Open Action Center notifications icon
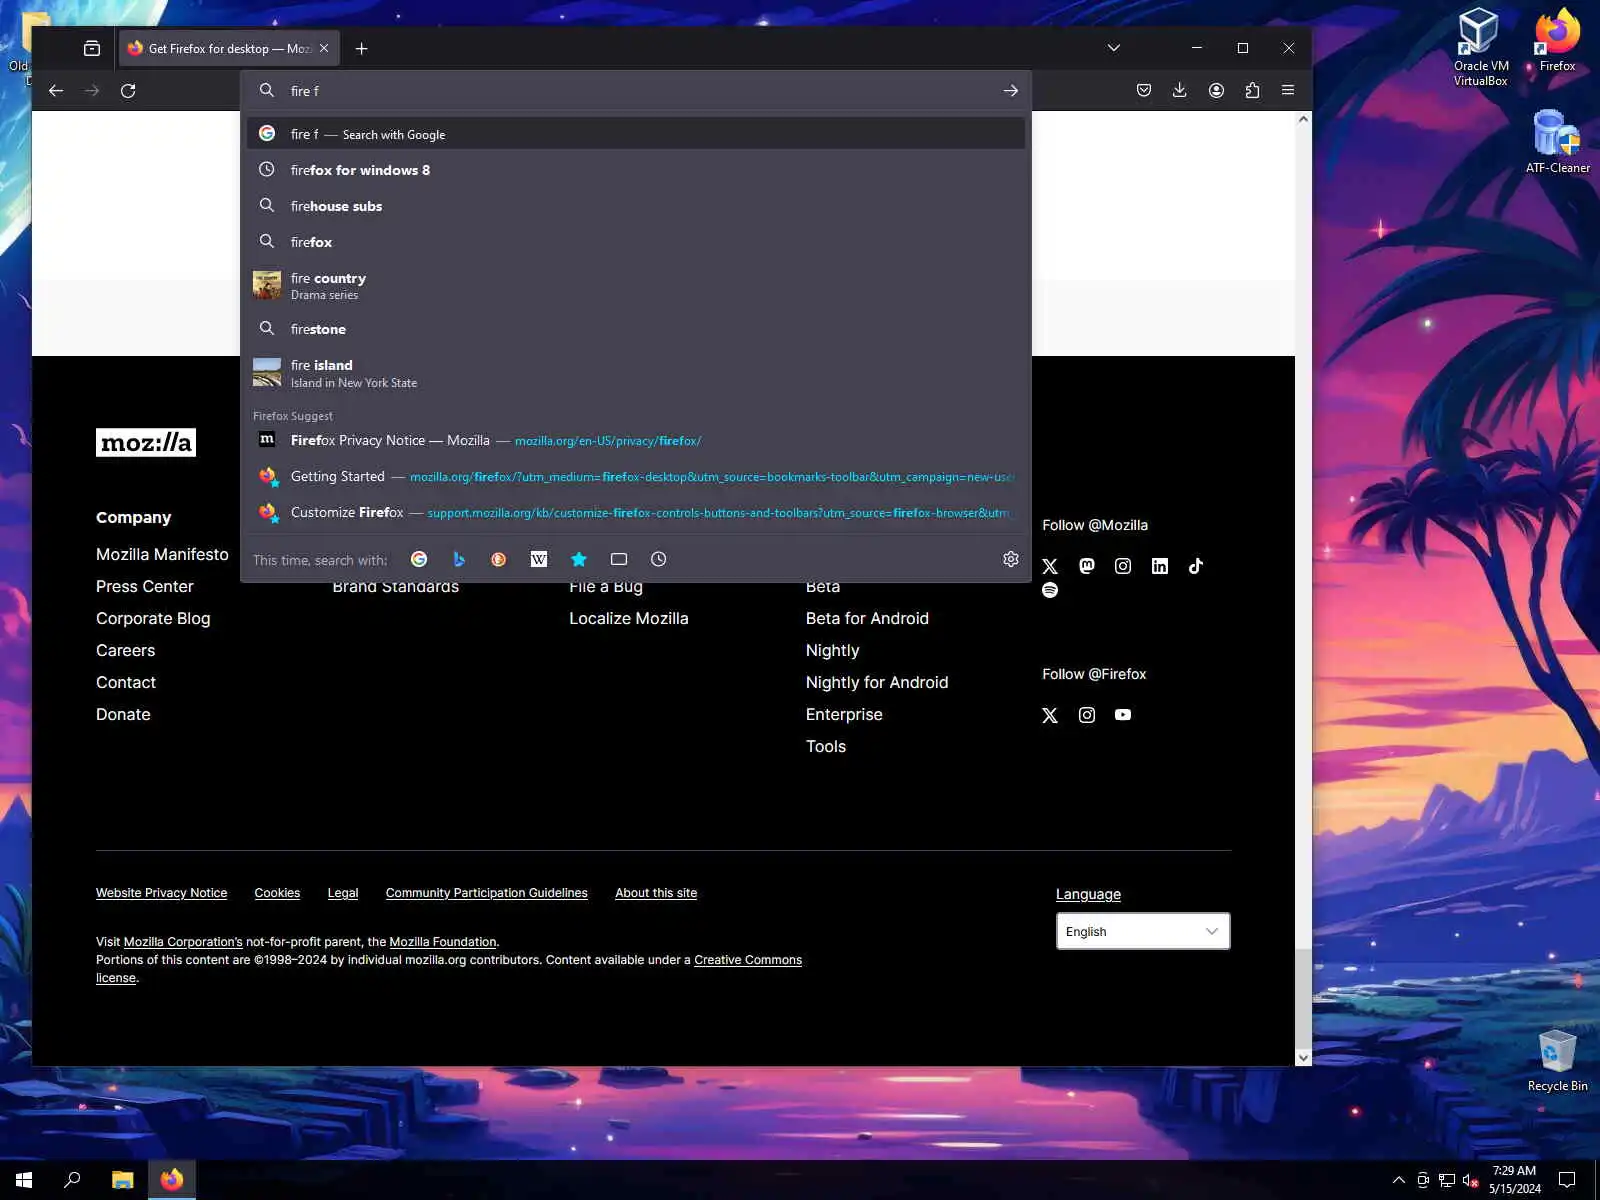The image size is (1600, 1200). point(1567,1180)
